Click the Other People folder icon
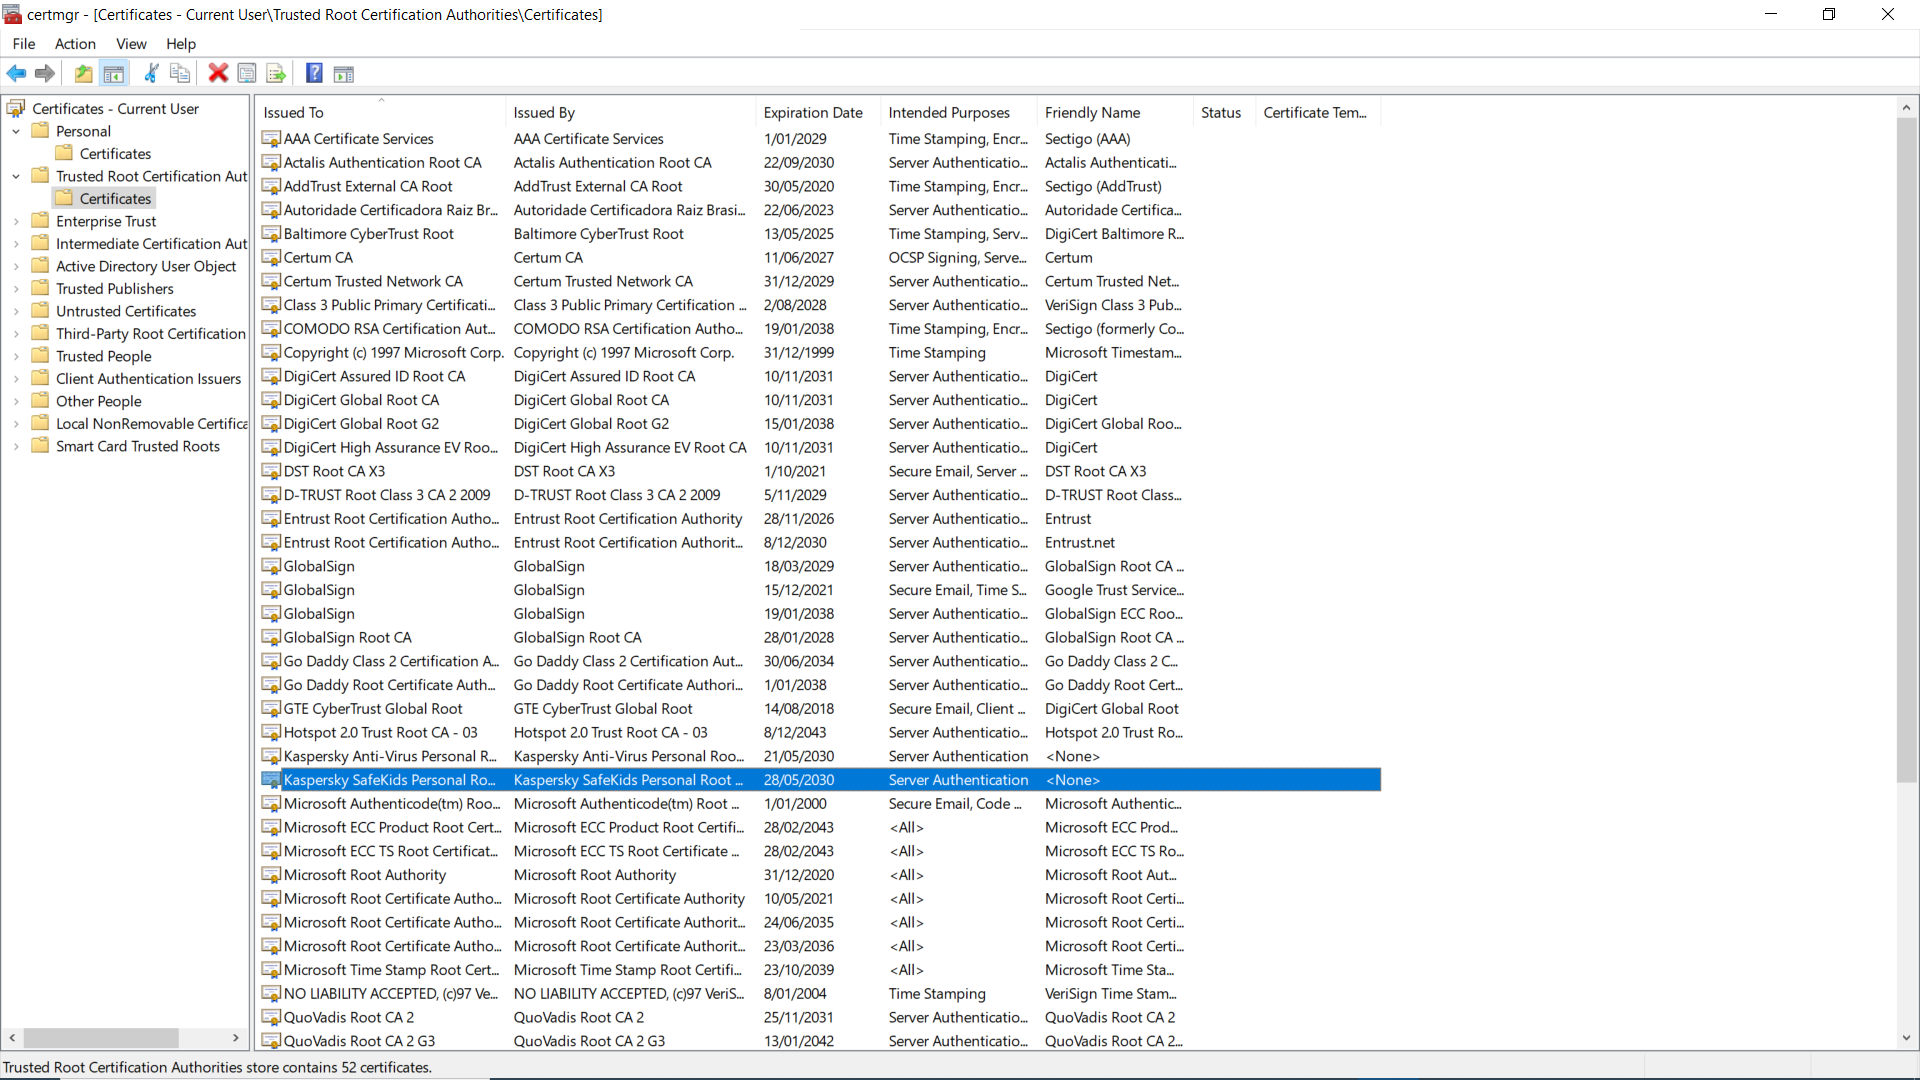This screenshot has height=1080, width=1920. point(40,401)
